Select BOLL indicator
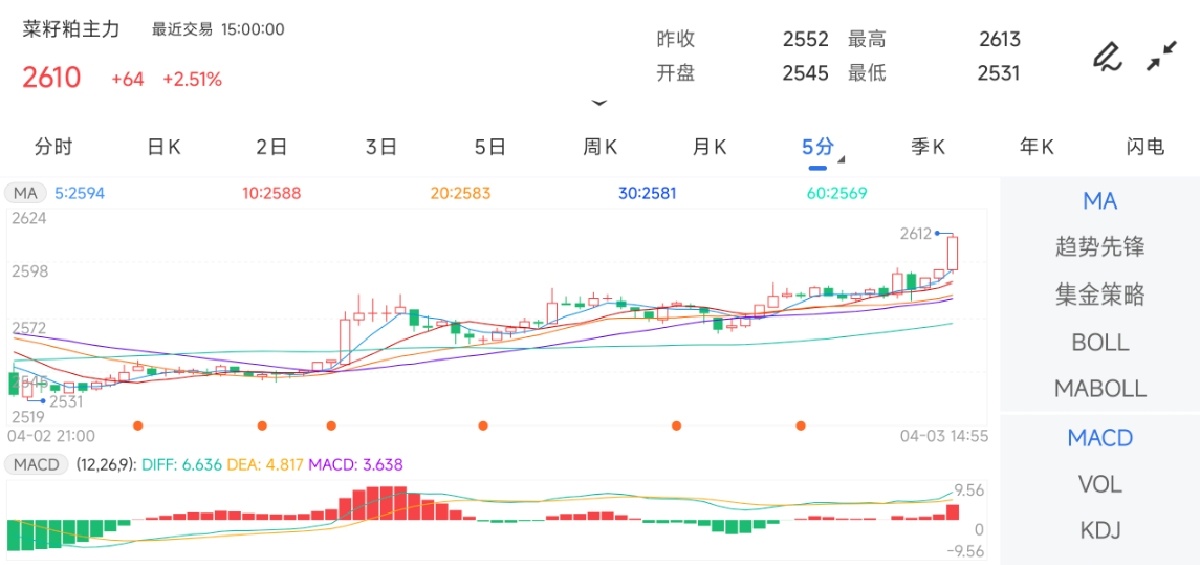The image size is (1200, 565). coord(1100,342)
